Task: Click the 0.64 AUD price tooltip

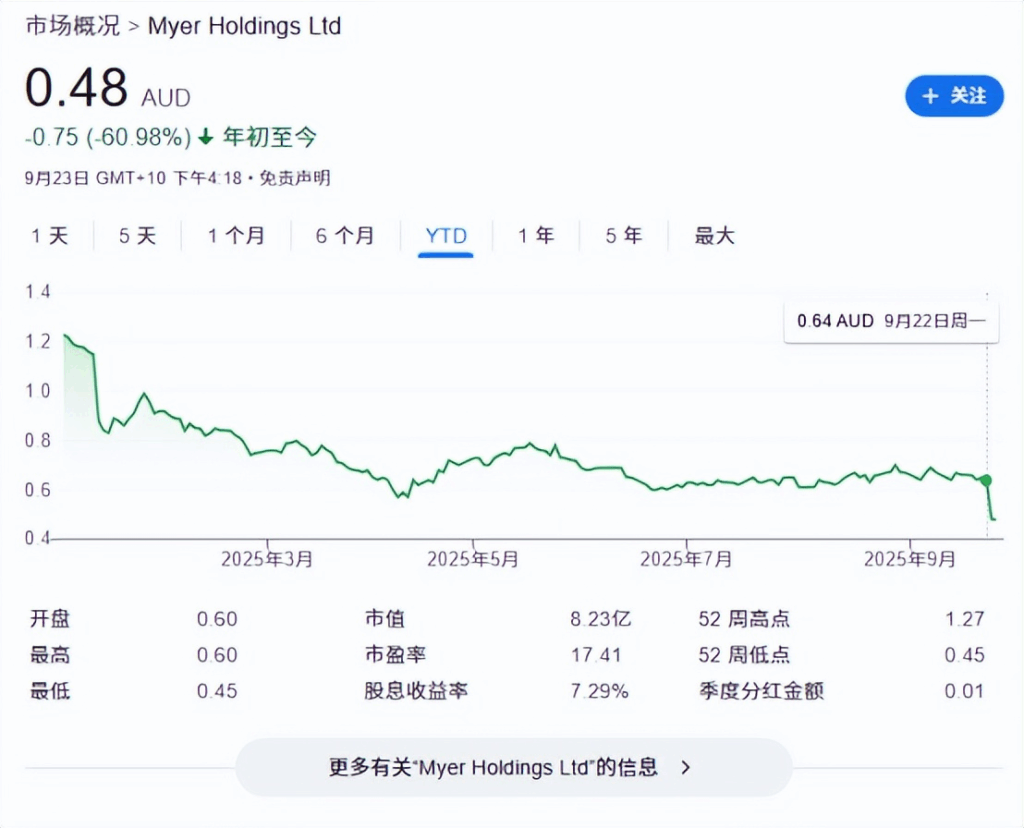Action: pyautogui.click(x=891, y=322)
